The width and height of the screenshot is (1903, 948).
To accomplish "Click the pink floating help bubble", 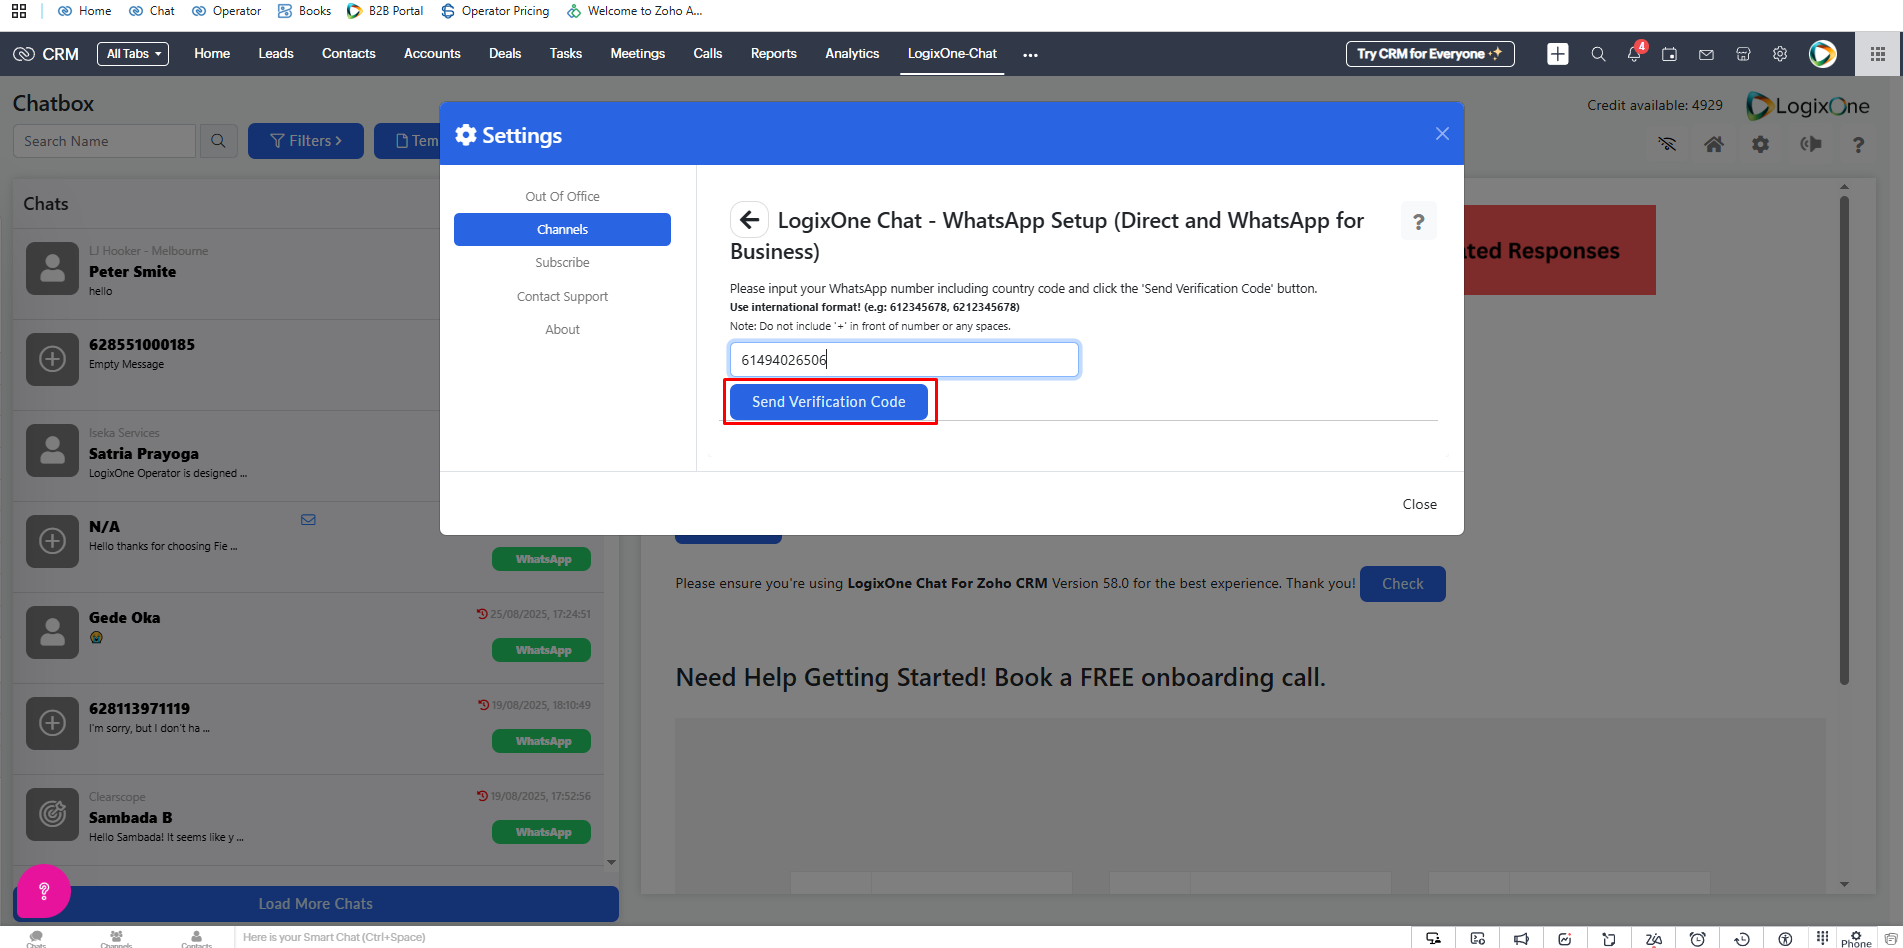I will [44, 891].
